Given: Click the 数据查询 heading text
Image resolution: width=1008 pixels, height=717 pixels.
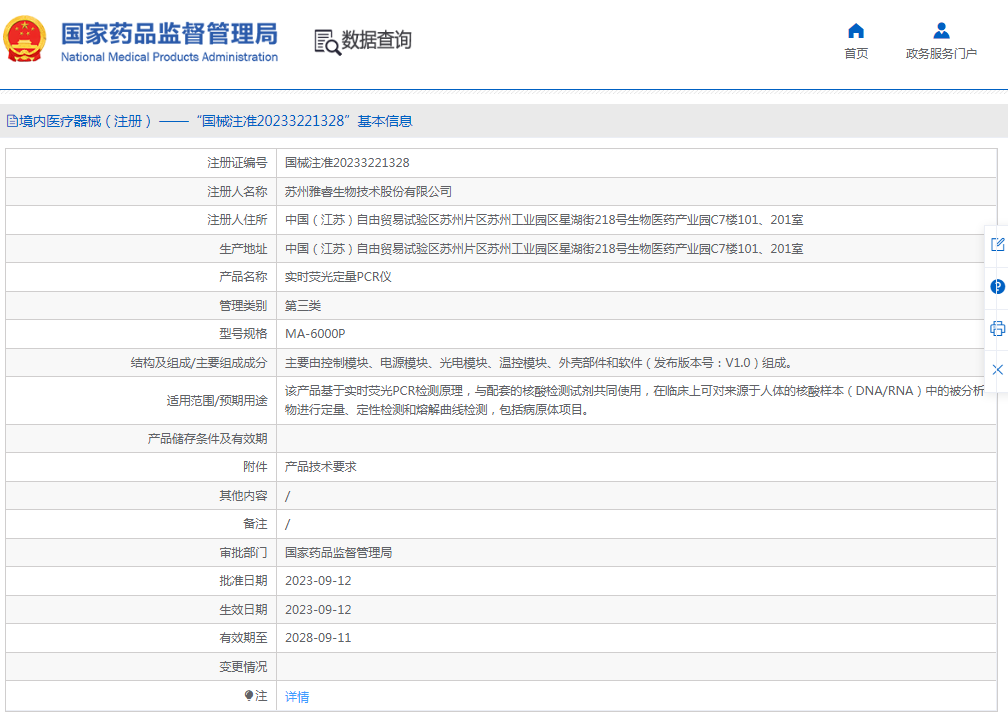Looking at the screenshot, I should coord(376,40).
